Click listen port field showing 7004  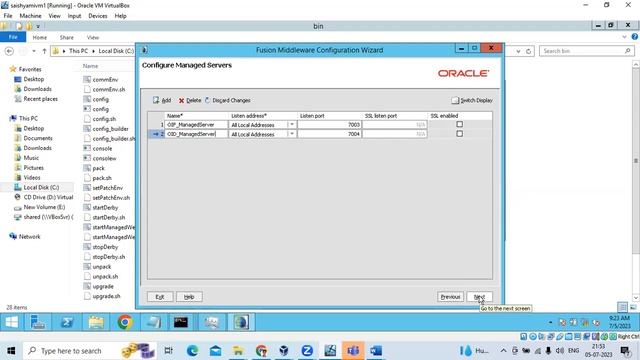click(329, 134)
